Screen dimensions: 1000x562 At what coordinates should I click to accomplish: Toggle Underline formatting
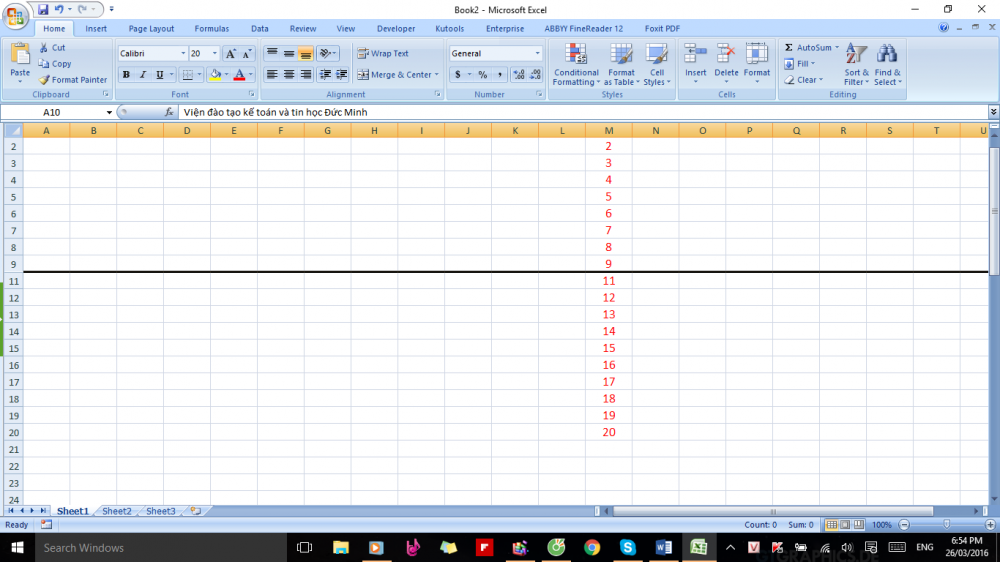(159, 75)
